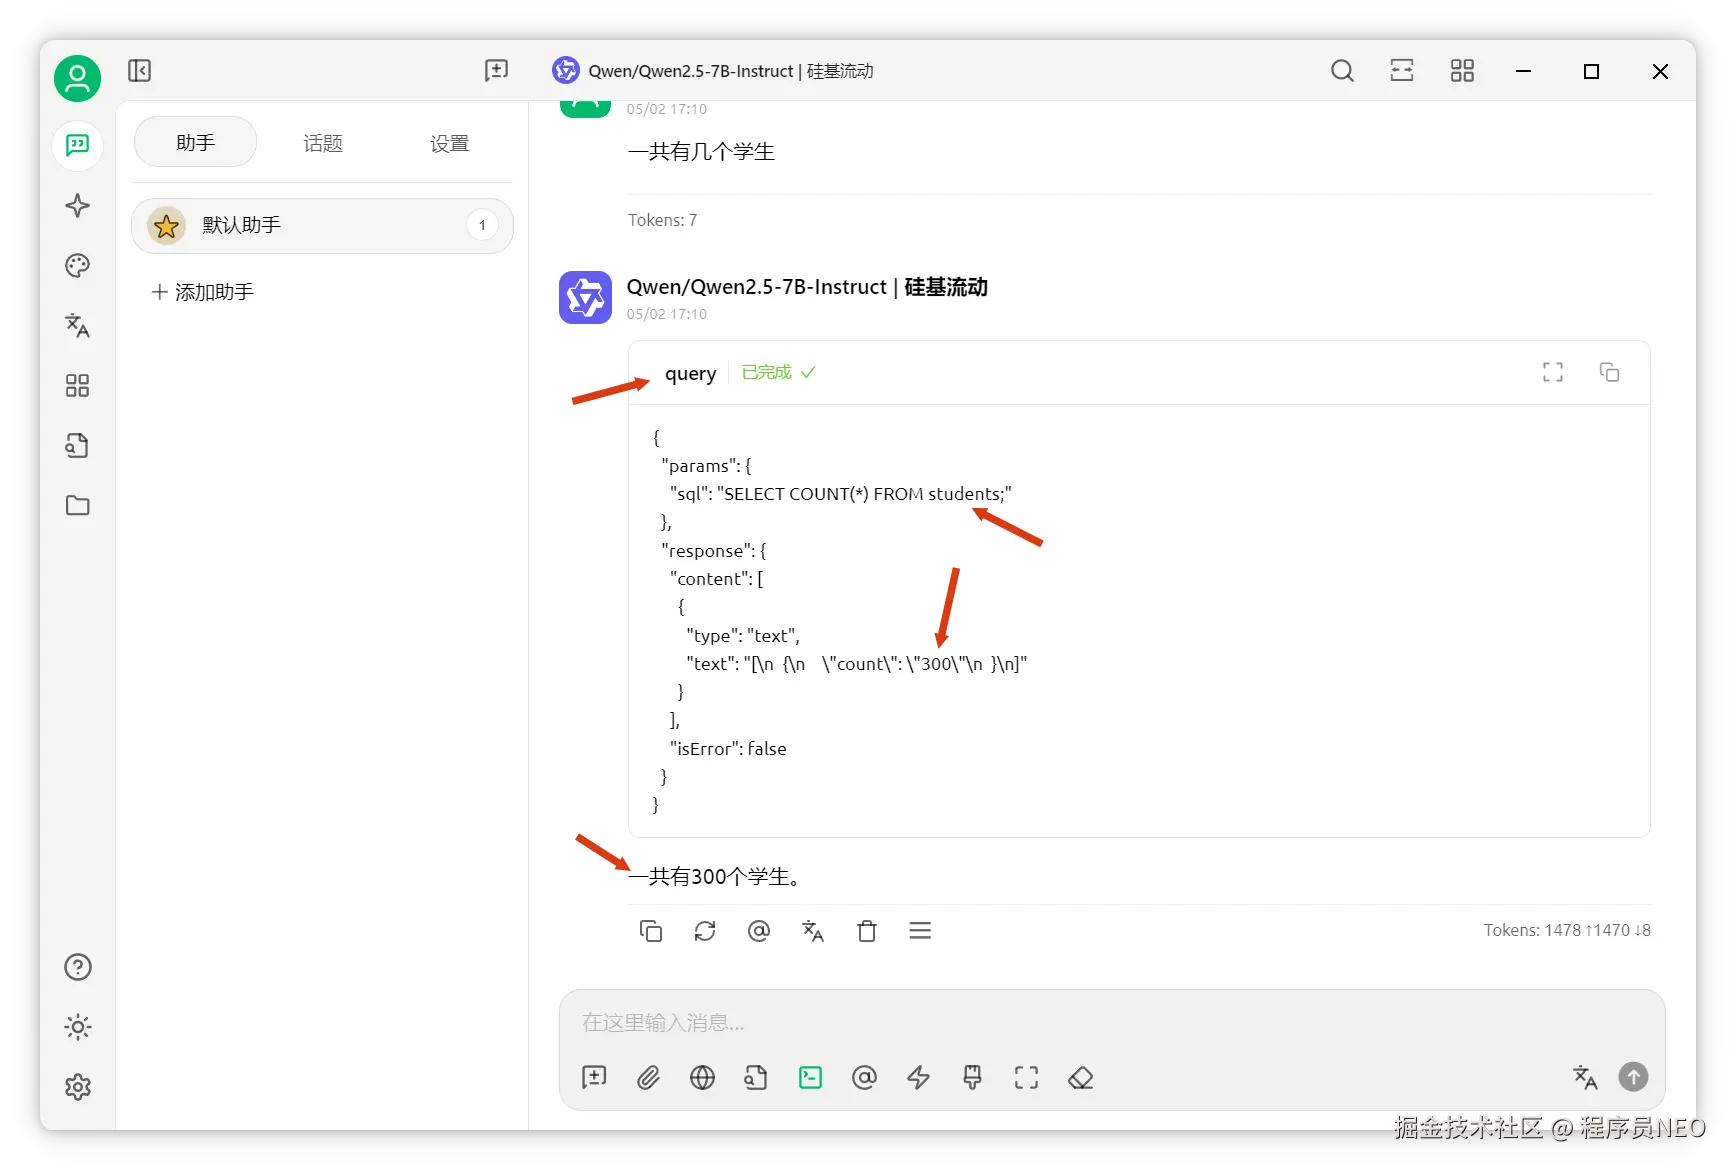1736x1171 pixels.
Task: Toggle web search globe icon
Action: click(x=702, y=1077)
